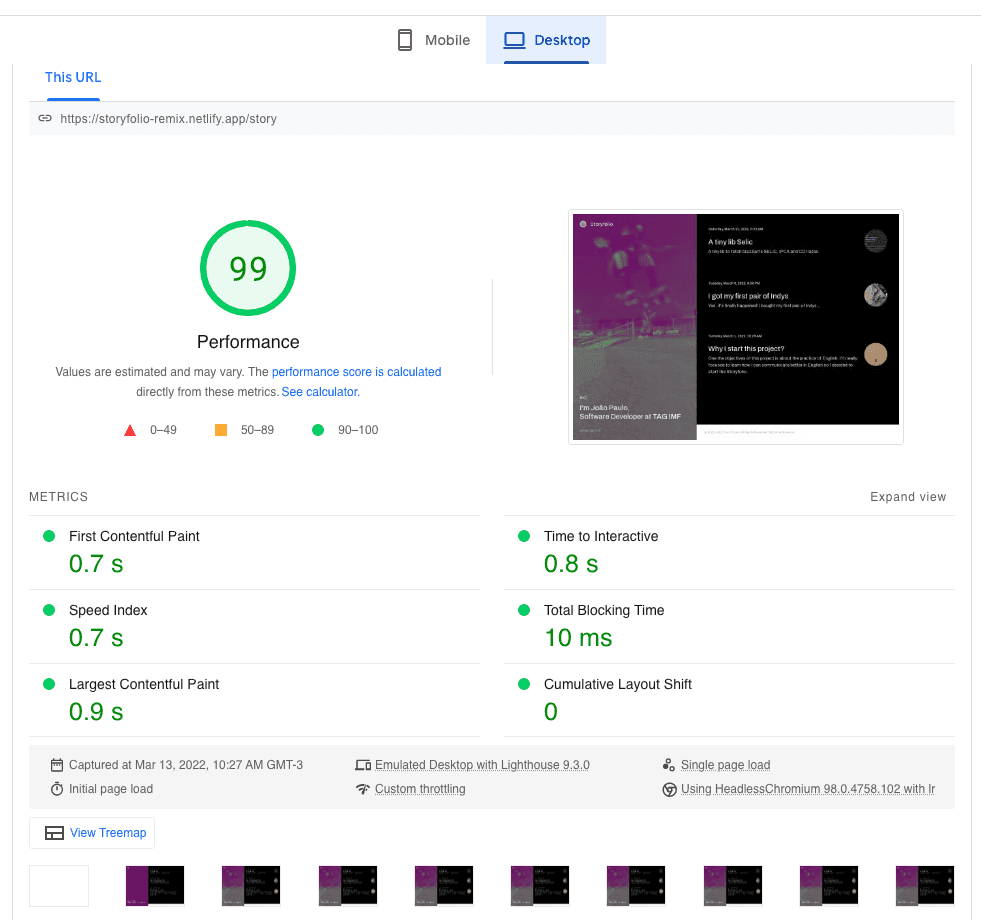This screenshot has height=920, width=981.
Task: Open Single page load details
Action: click(x=725, y=765)
